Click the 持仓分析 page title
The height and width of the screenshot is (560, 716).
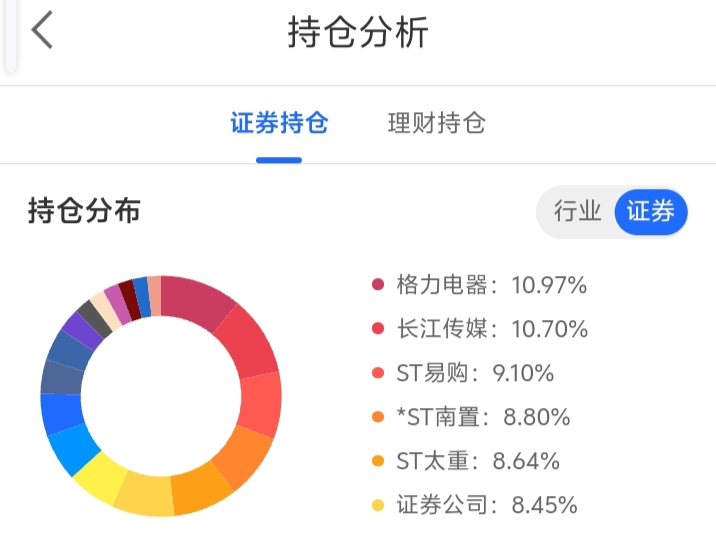[x=358, y=32]
